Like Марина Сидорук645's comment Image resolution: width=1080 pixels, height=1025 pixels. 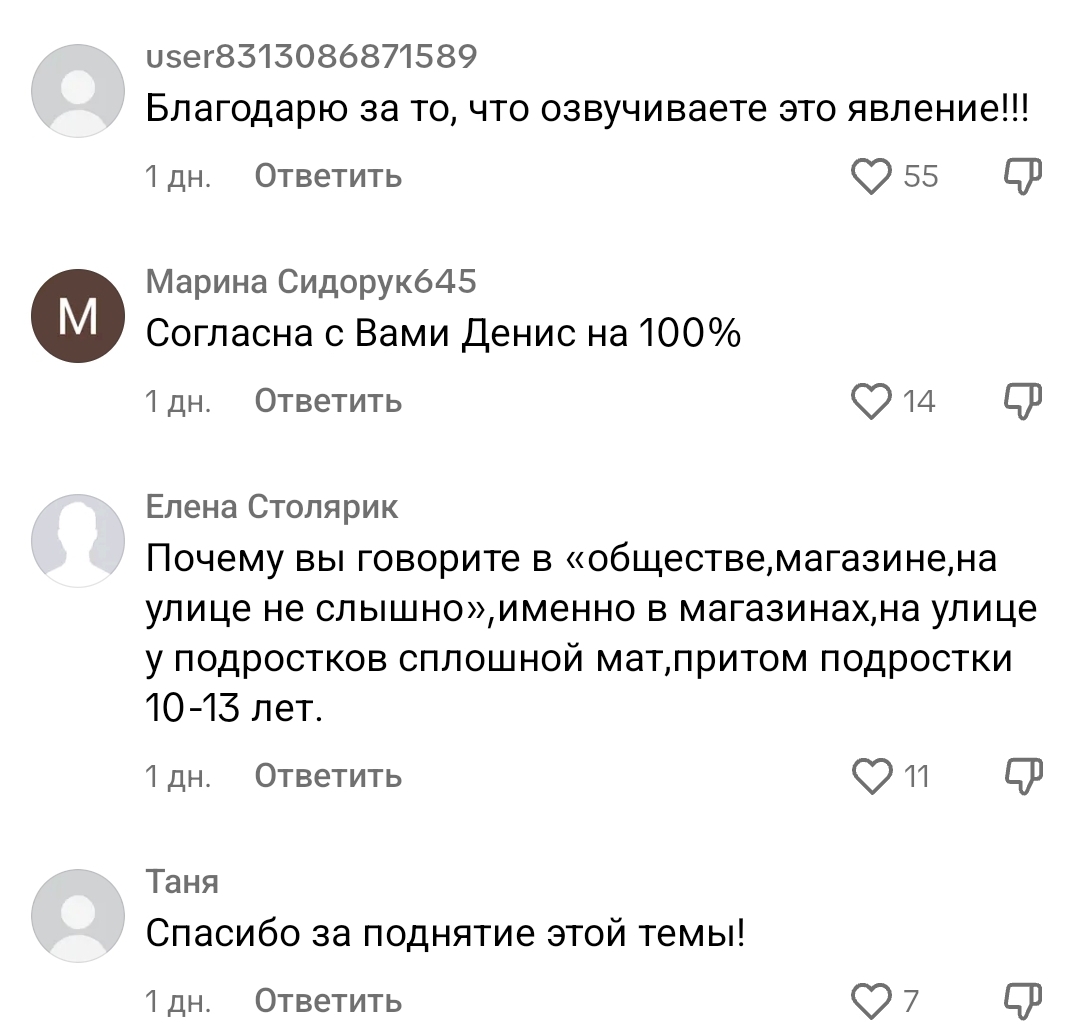(871, 401)
